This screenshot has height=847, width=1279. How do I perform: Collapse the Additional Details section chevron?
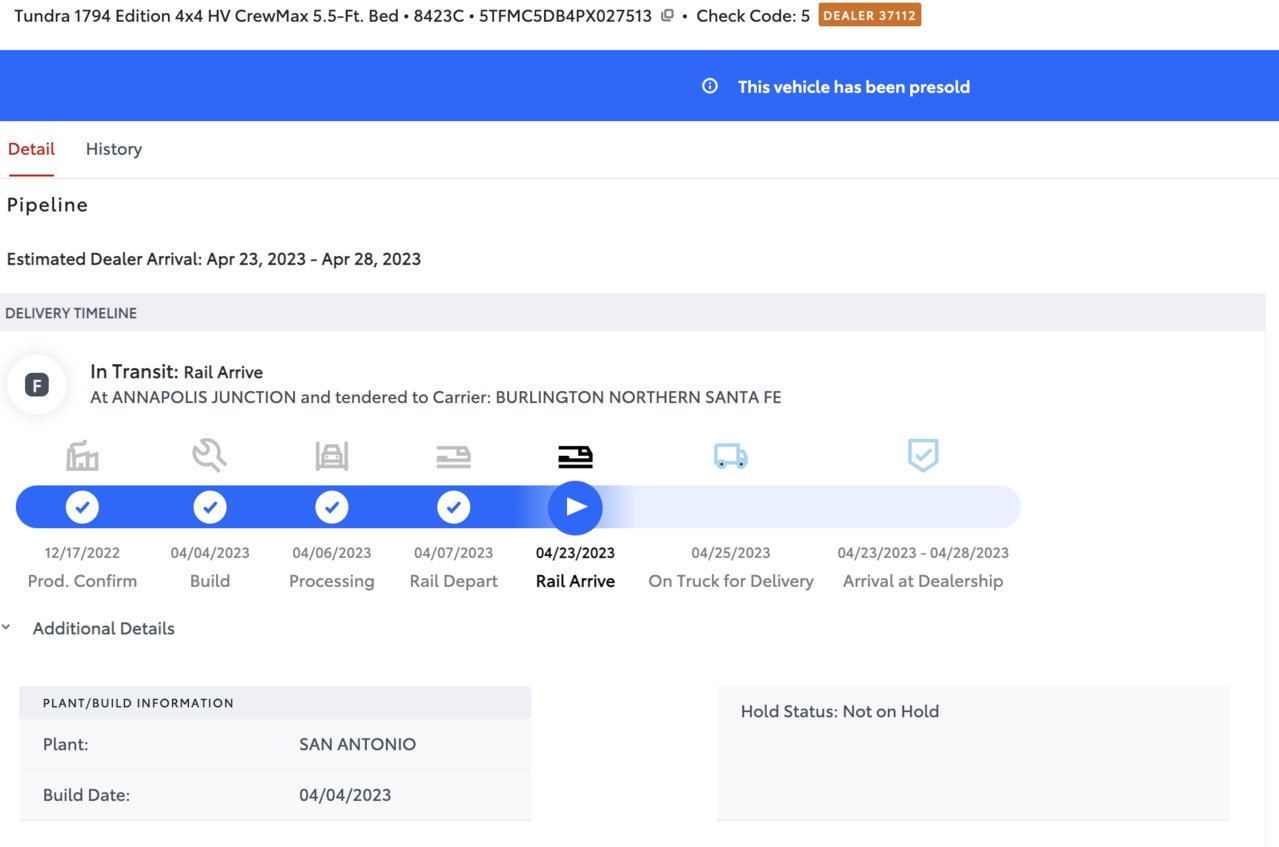[6, 628]
